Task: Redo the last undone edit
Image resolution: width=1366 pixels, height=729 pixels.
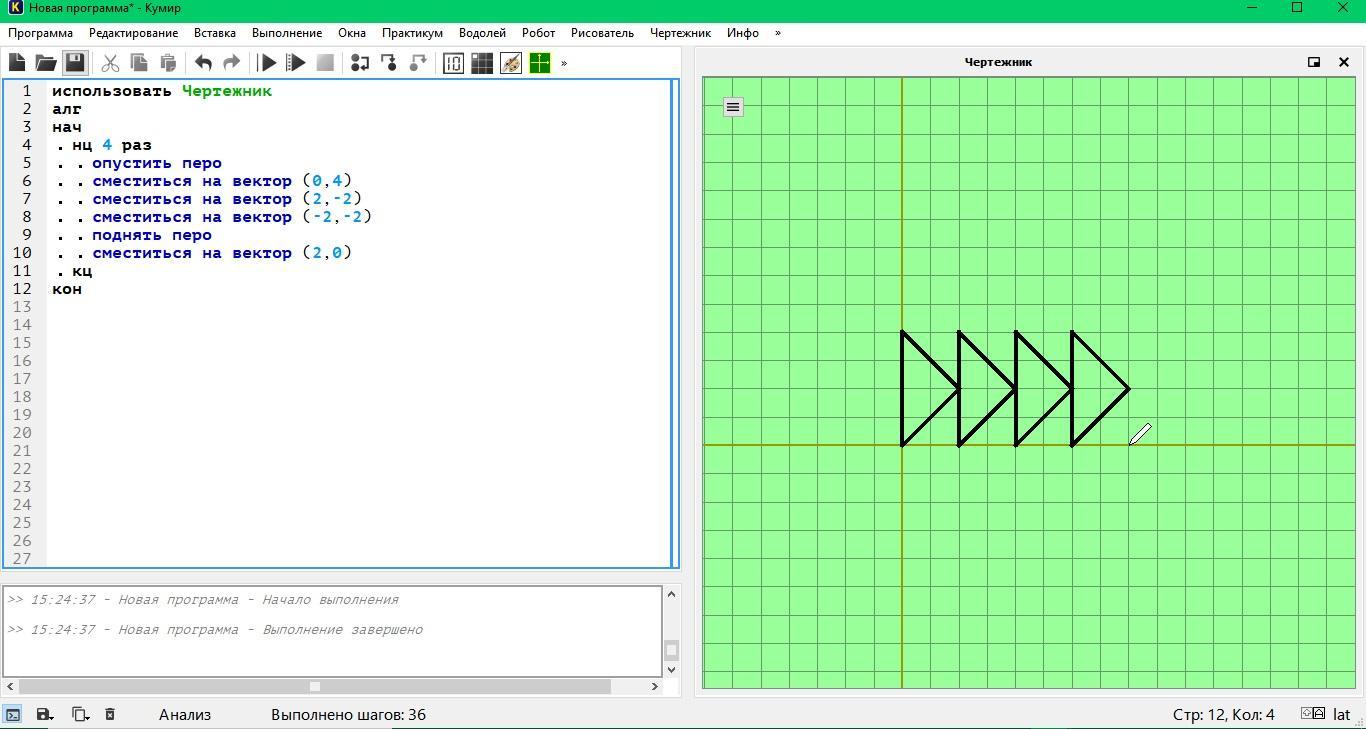Action: [232, 63]
